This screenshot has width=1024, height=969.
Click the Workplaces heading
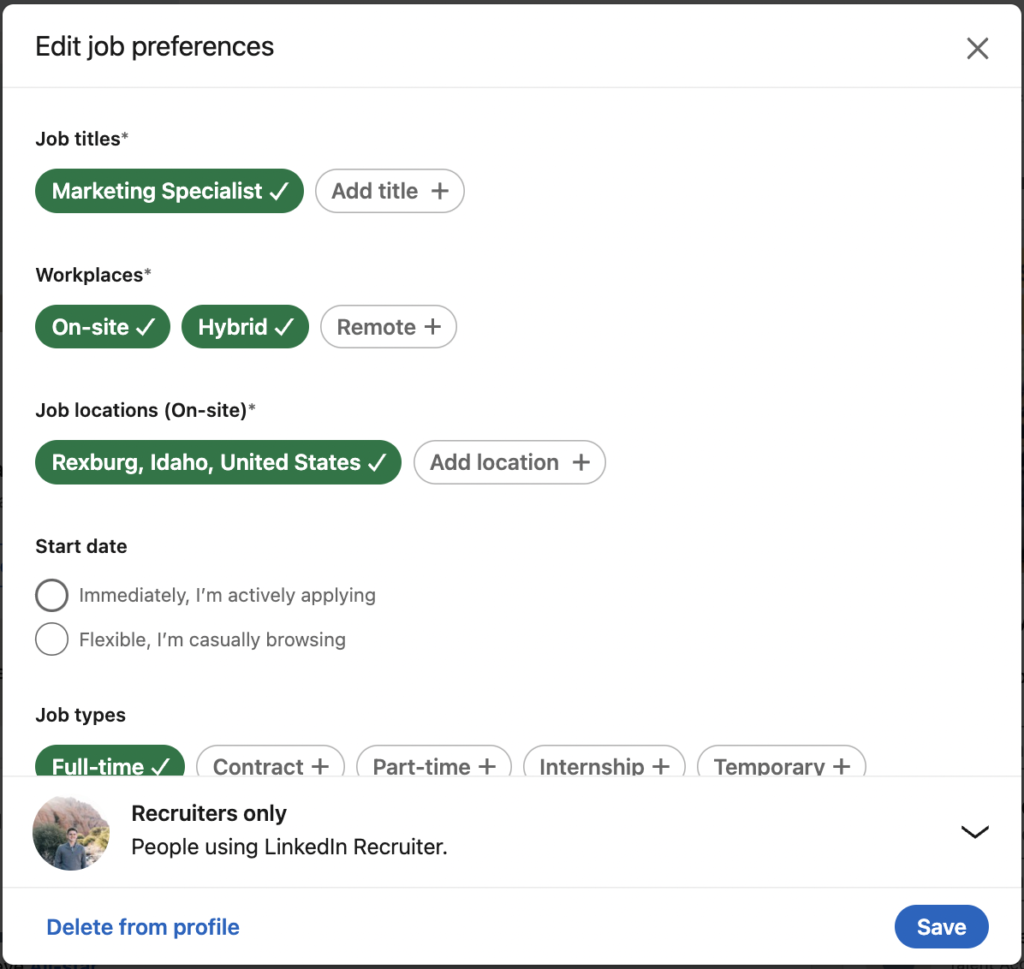click(93, 275)
